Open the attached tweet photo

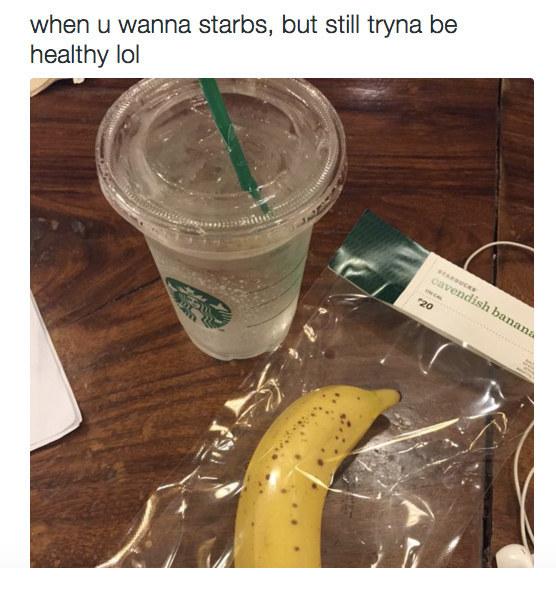(282, 323)
